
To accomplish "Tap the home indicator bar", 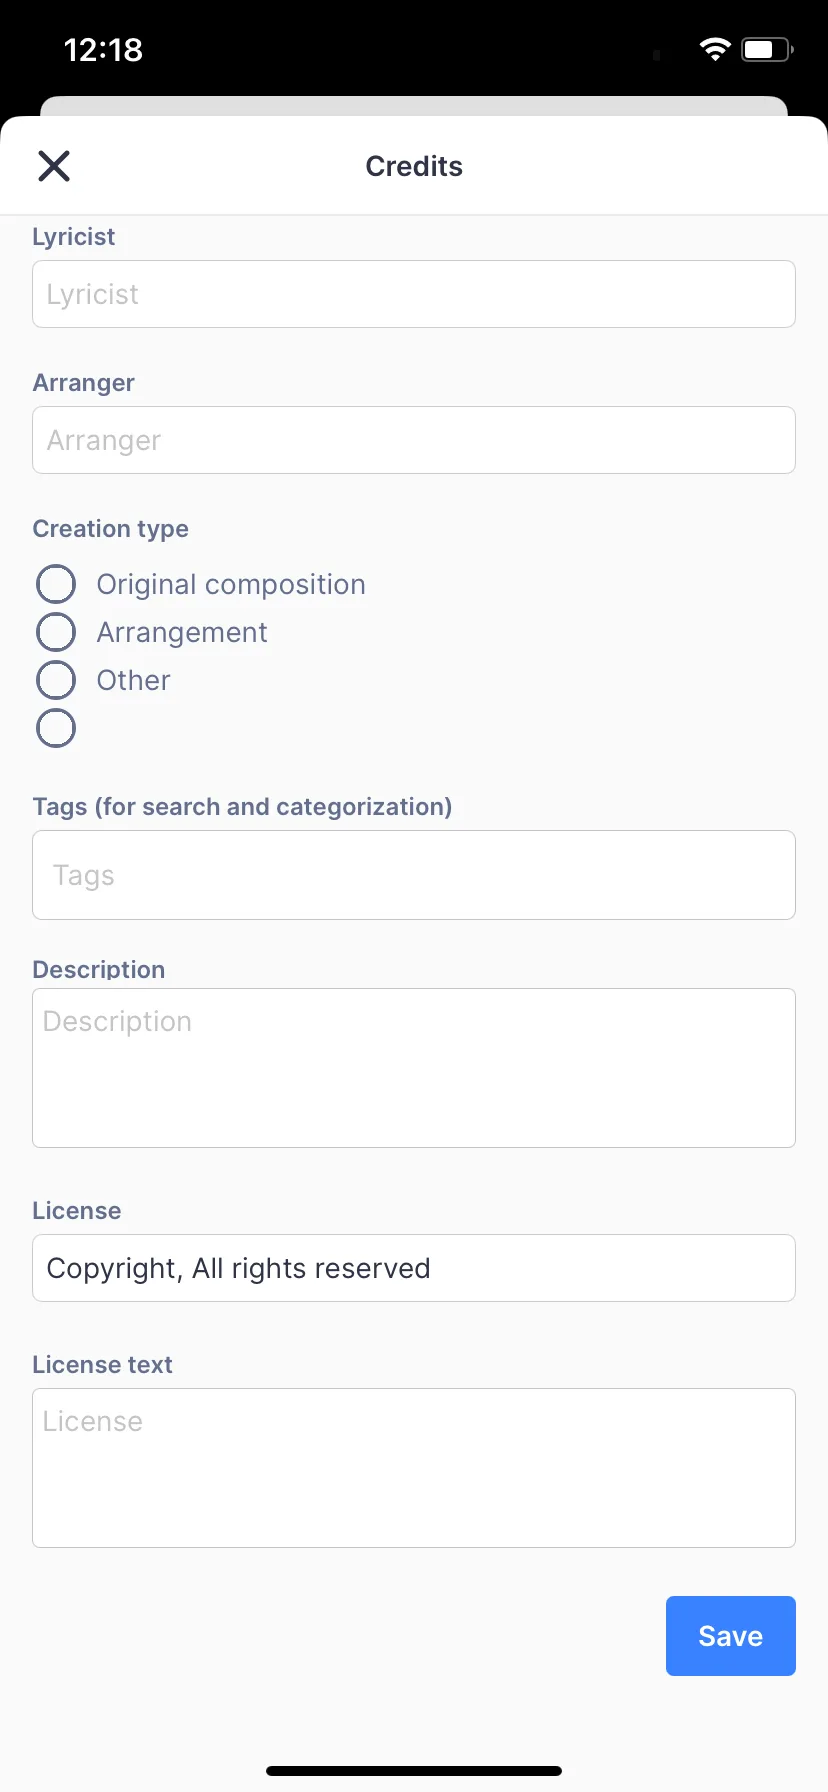I will [x=414, y=1771].
